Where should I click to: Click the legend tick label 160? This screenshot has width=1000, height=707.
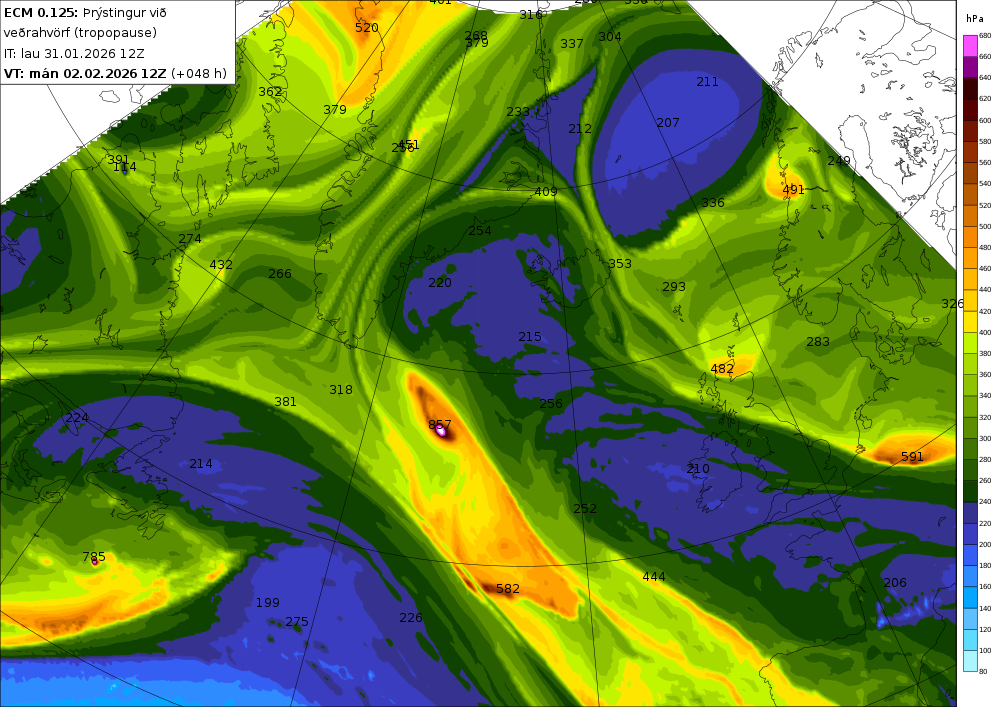985,587
